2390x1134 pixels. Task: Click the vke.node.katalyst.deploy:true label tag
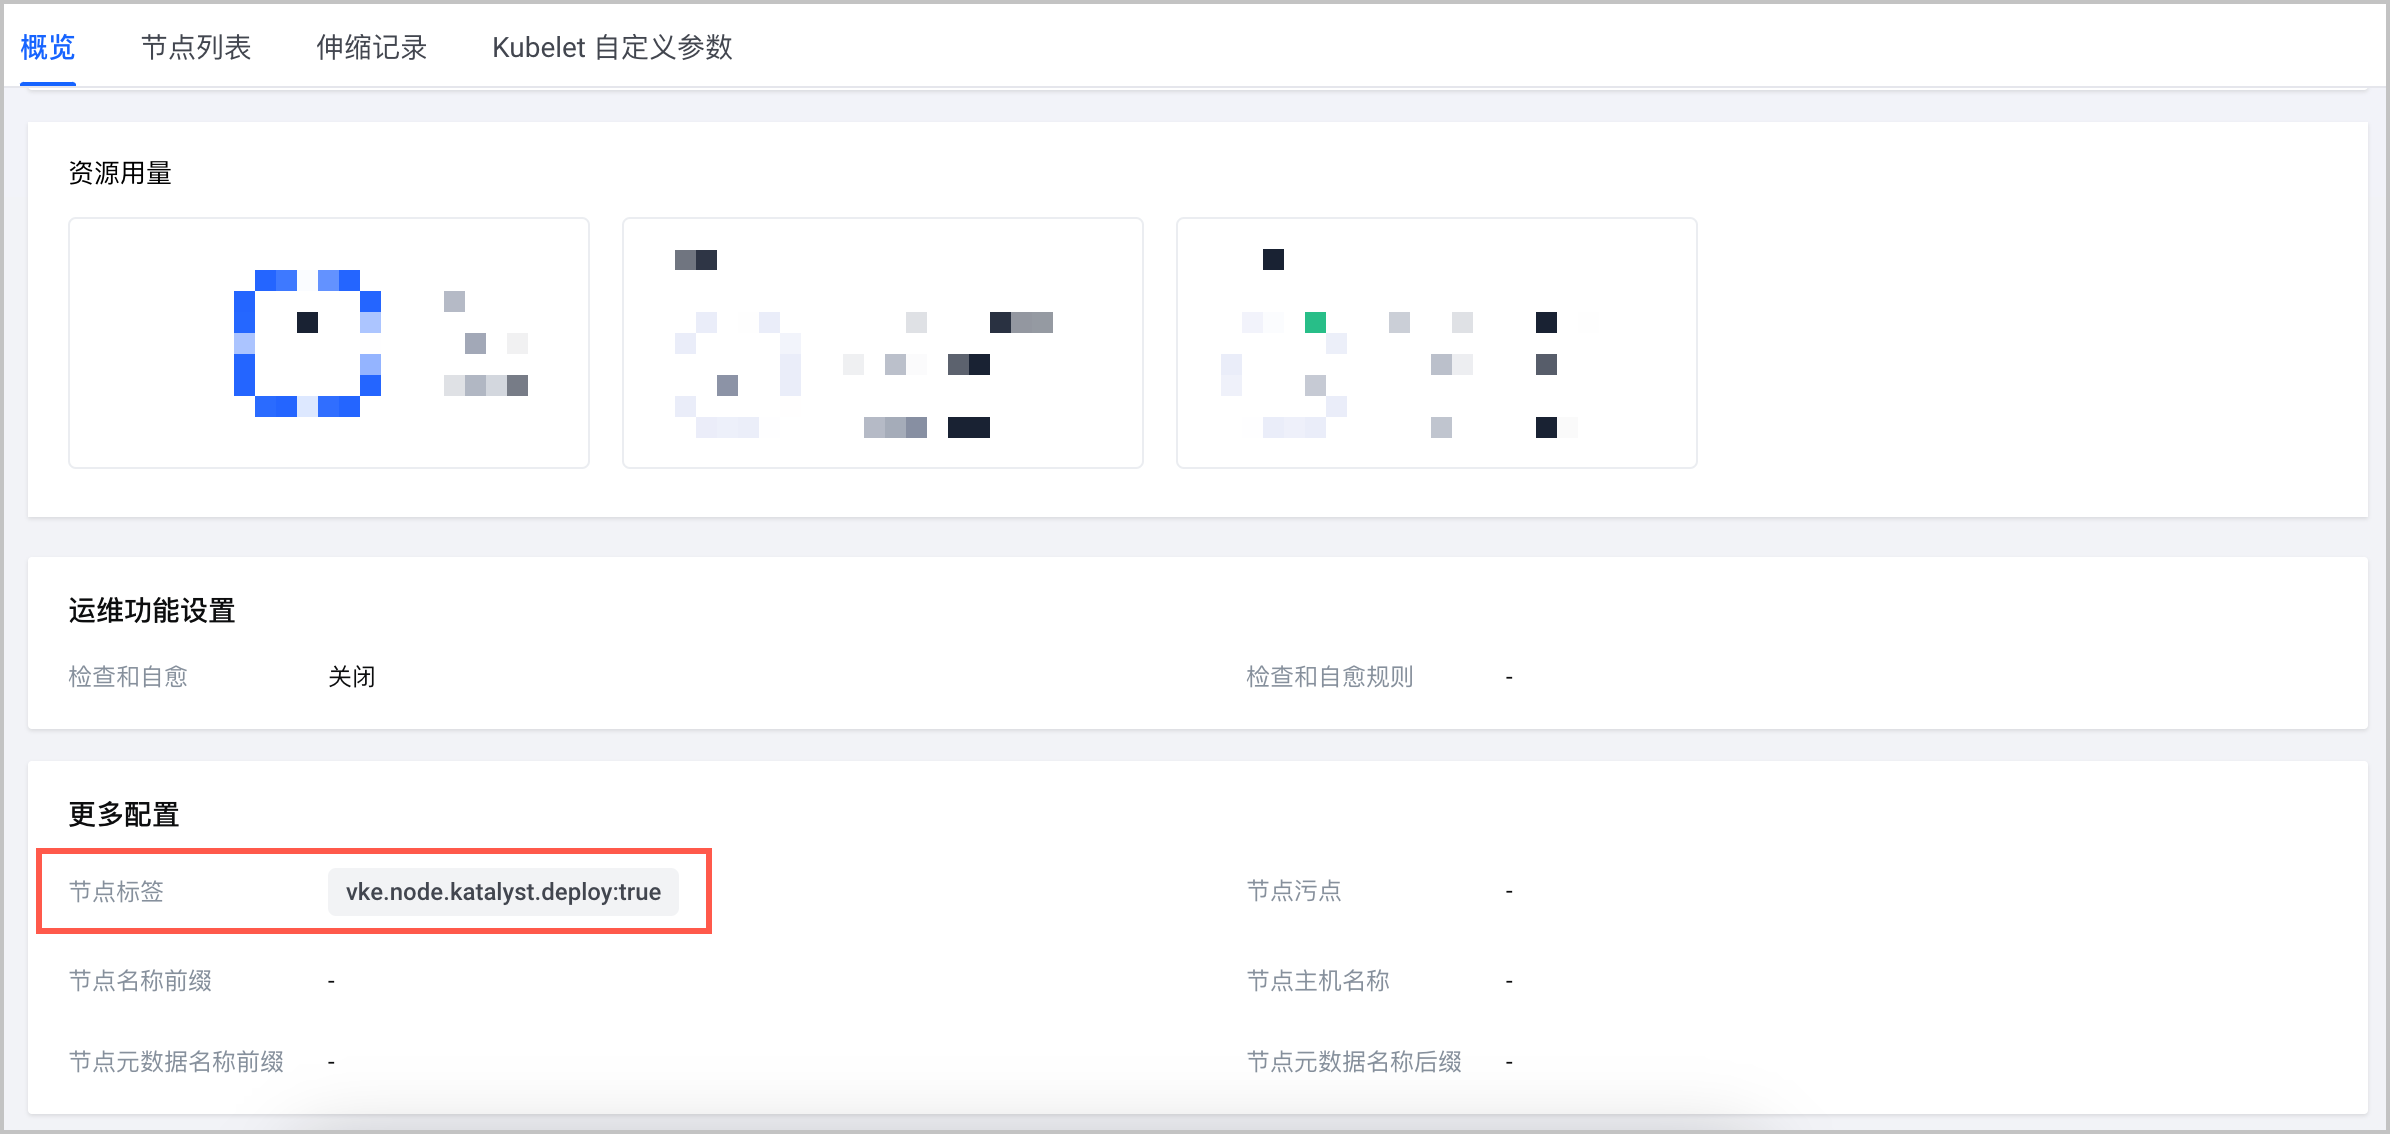point(503,892)
